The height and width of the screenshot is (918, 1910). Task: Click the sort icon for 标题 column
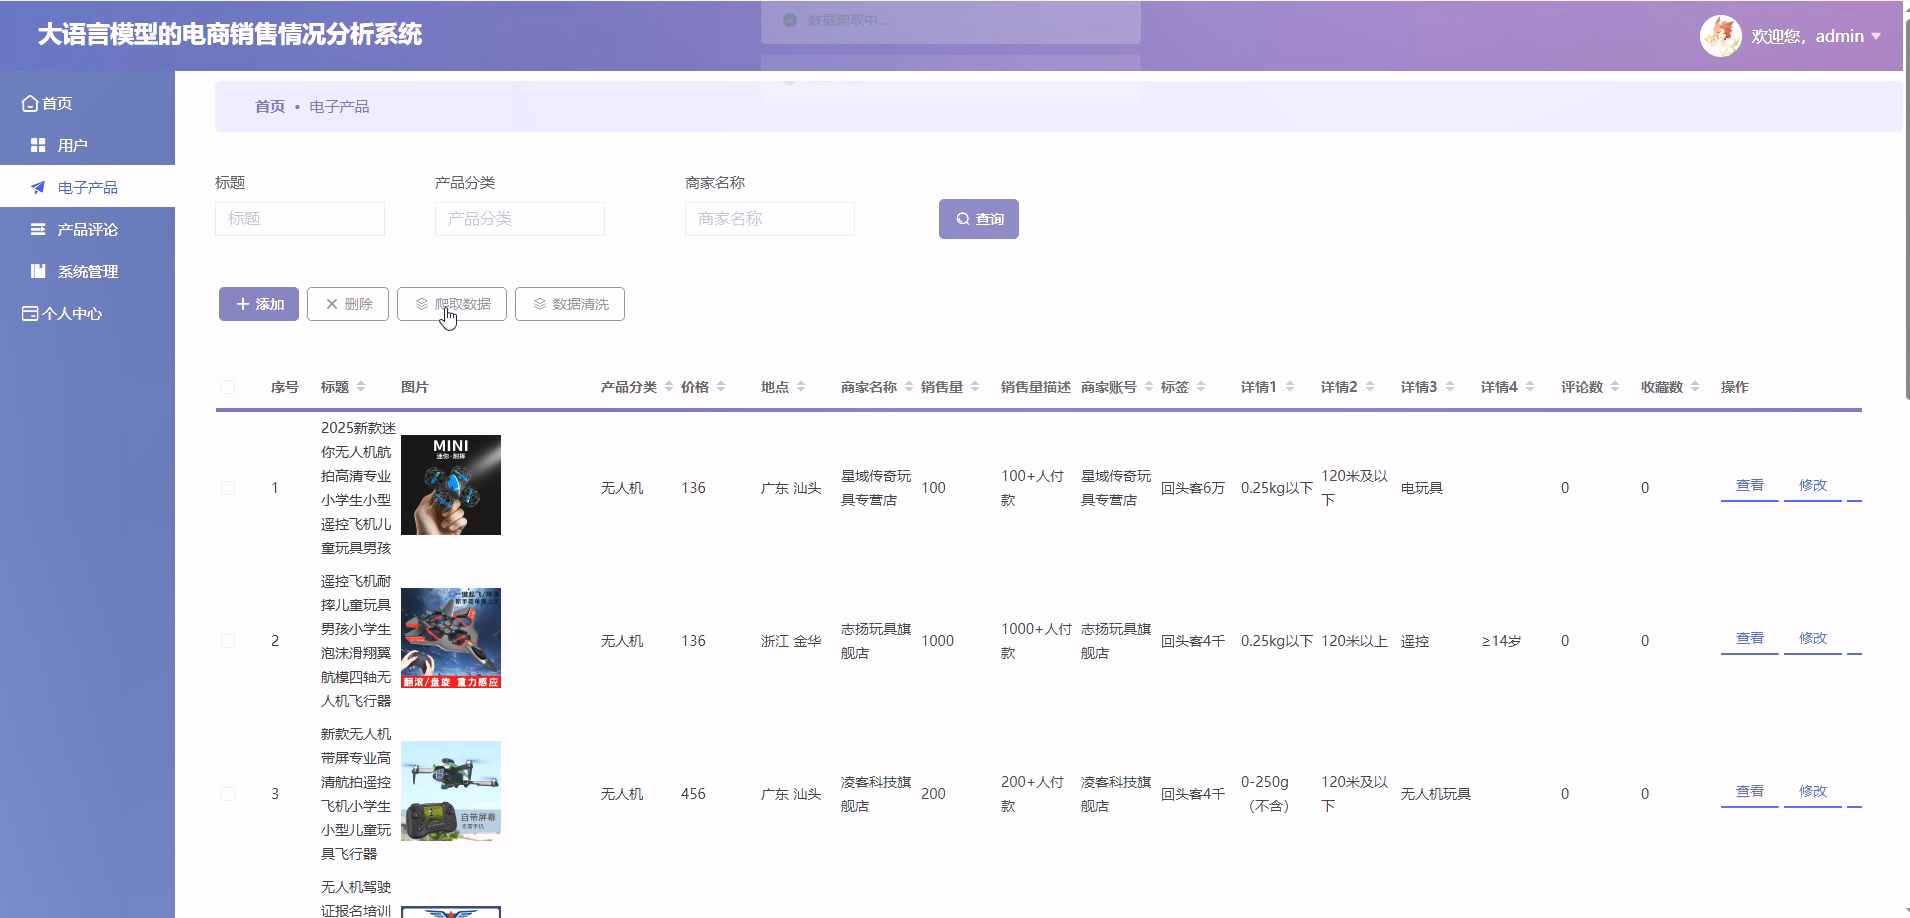(x=361, y=387)
